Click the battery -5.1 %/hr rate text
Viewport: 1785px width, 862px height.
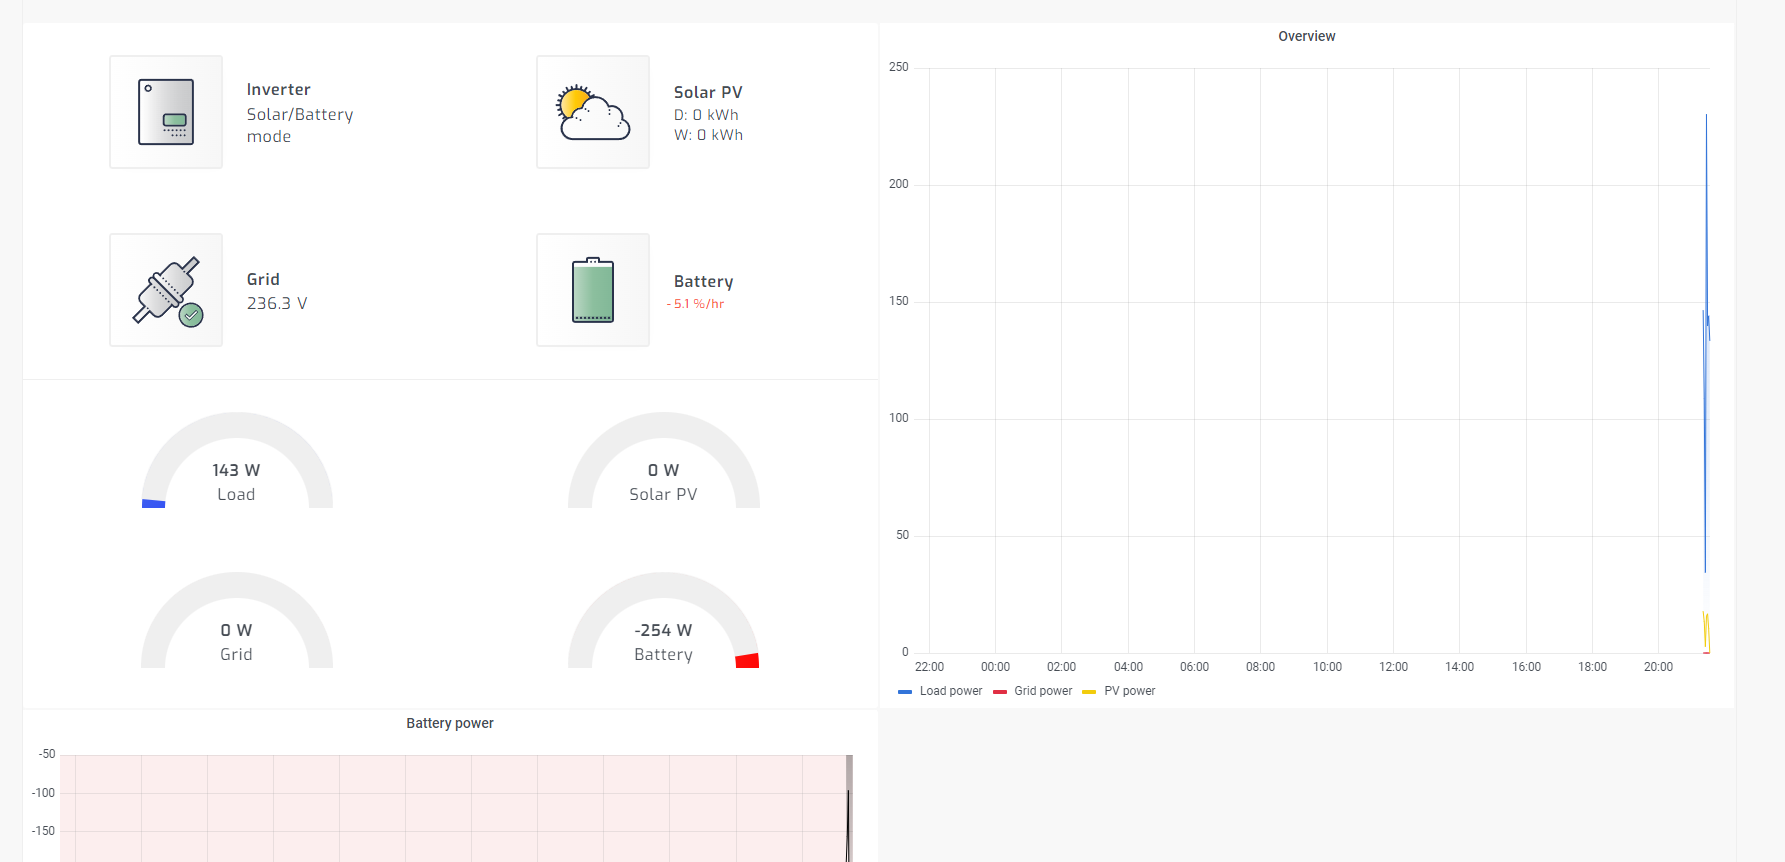point(696,304)
